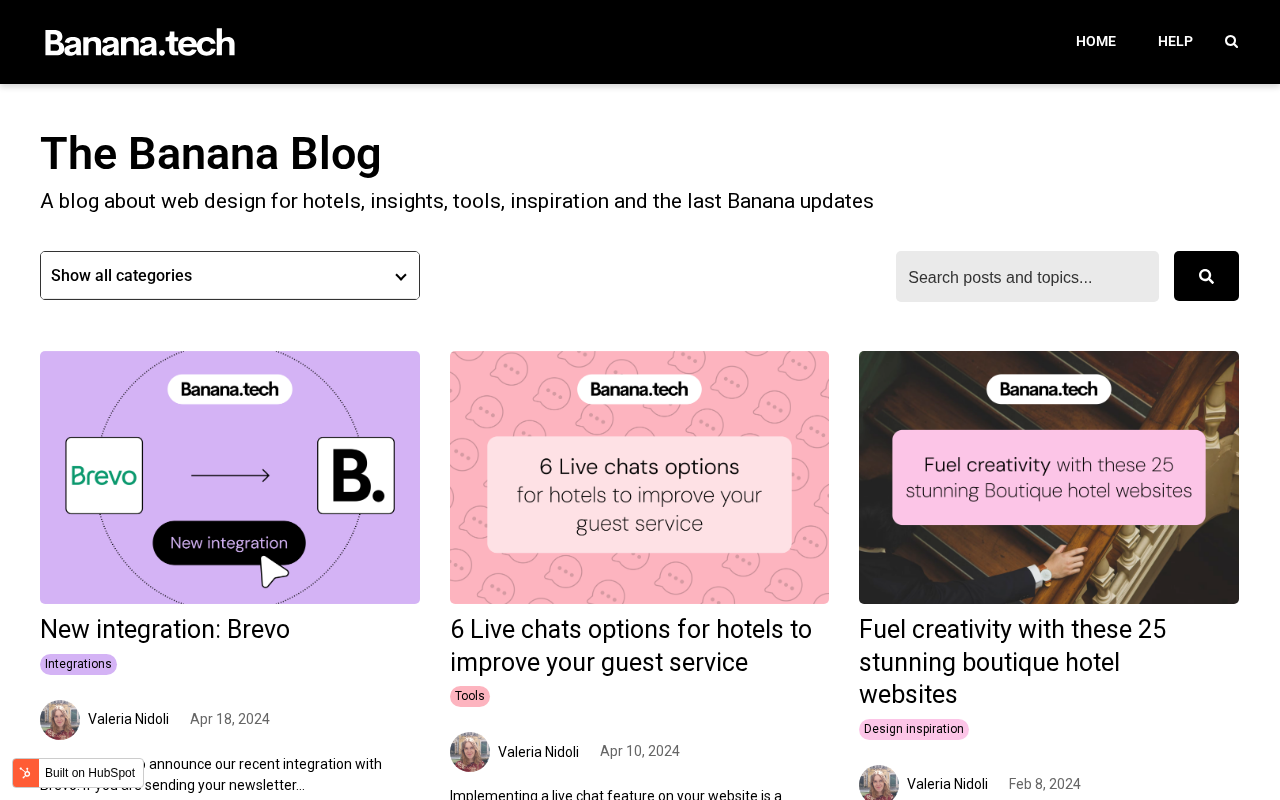
Task: Open Fuel creativity boutique hotel article title
Action: click(1012, 662)
